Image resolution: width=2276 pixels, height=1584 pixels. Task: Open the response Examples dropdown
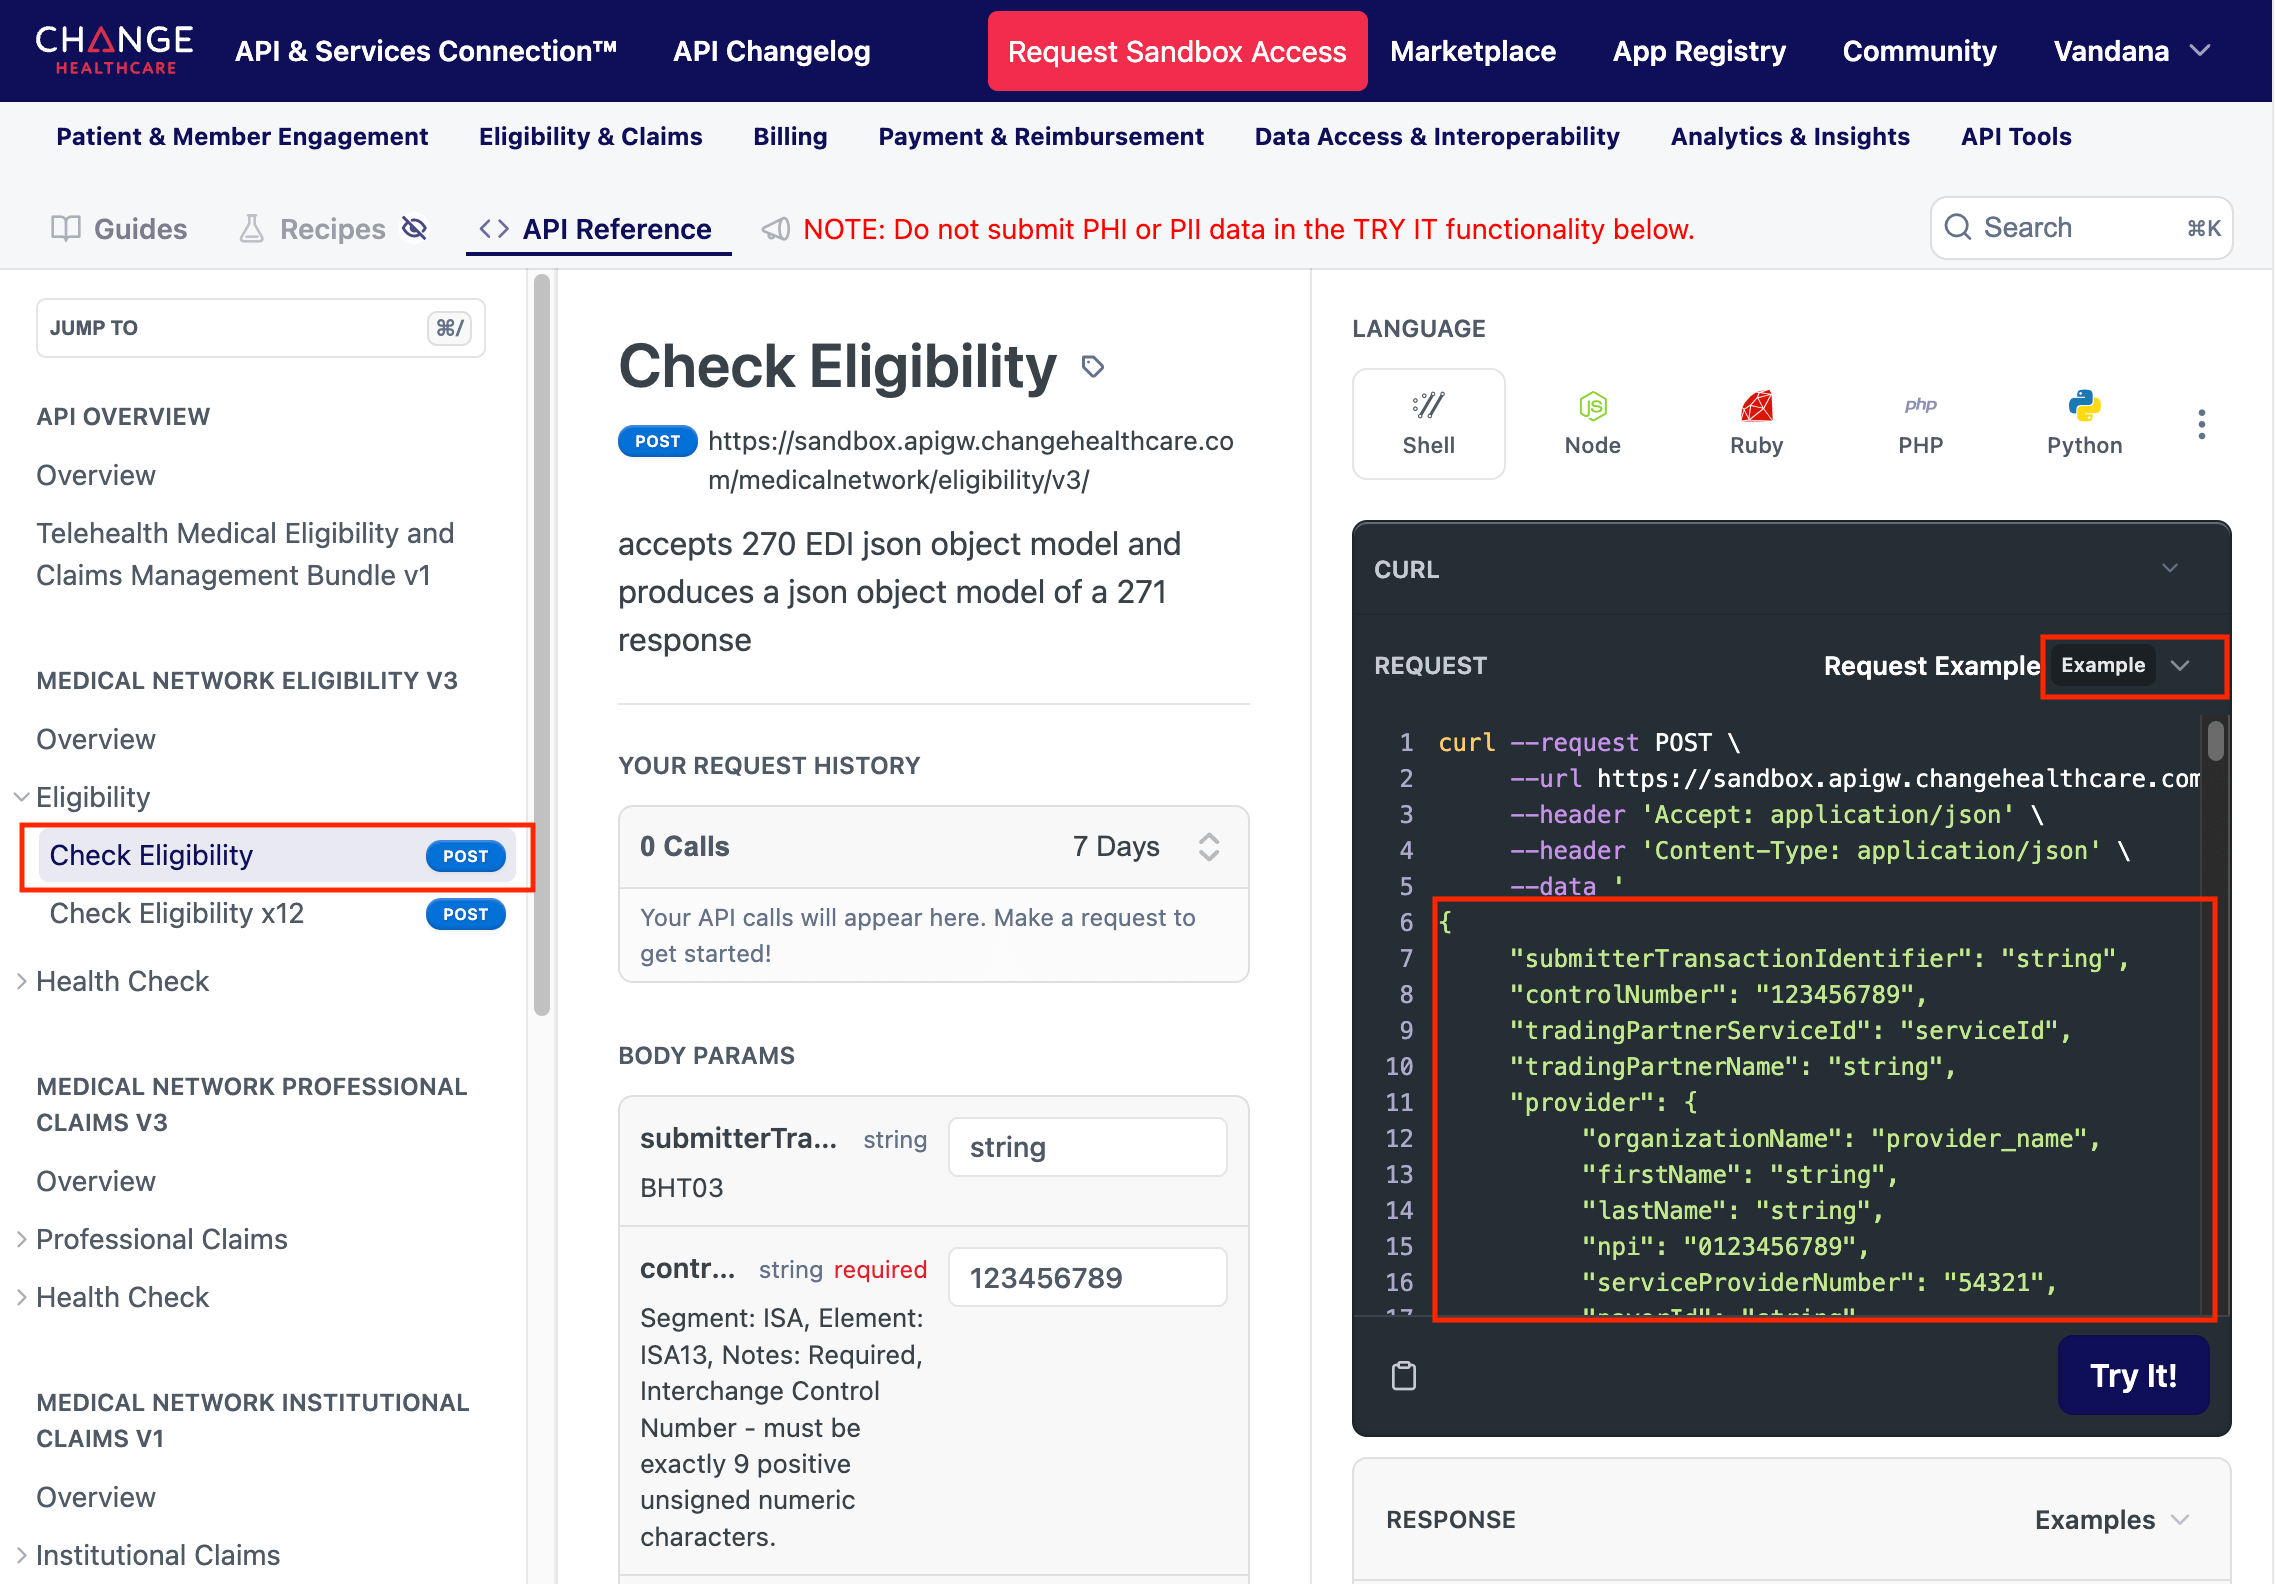coord(2112,1519)
